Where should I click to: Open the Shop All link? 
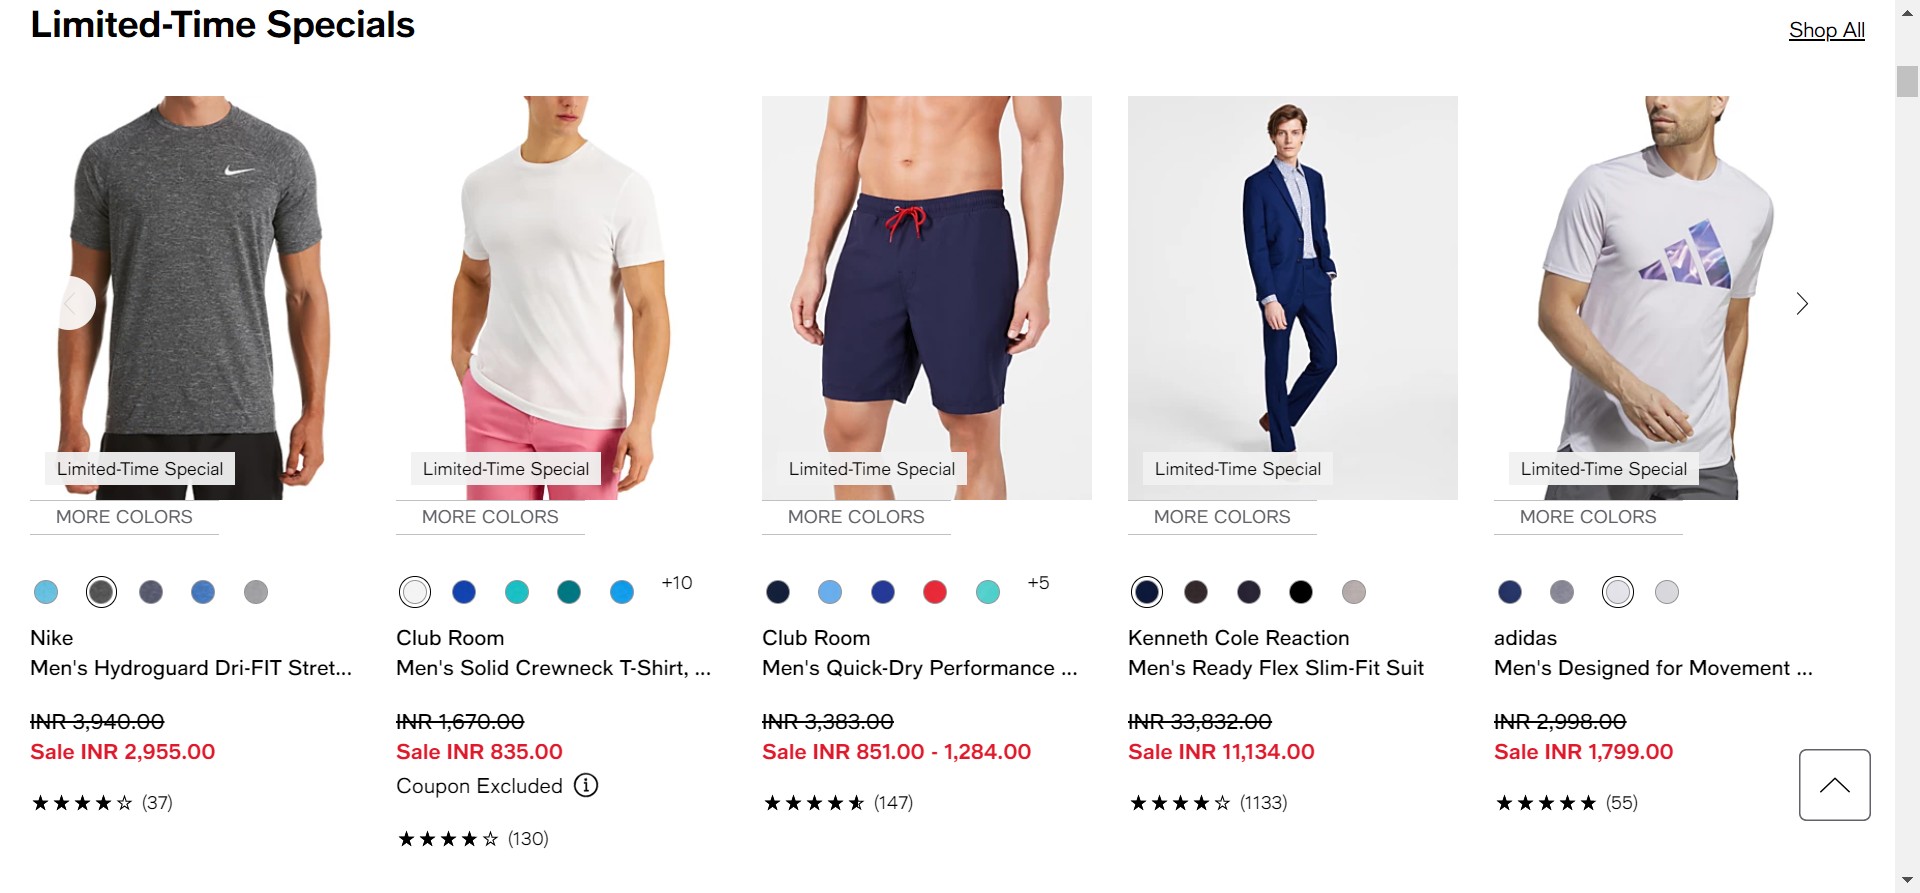[x=1826, y=30]
